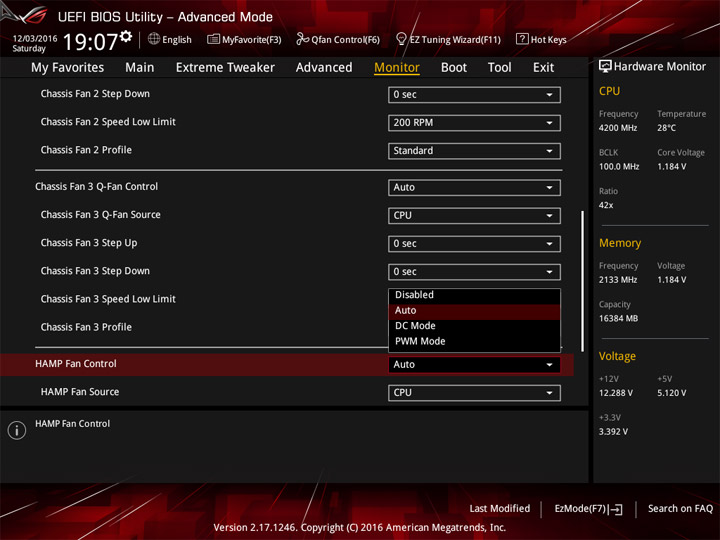
Task: Click the memory capacity value 16384 MB
Action: [618, 319]
